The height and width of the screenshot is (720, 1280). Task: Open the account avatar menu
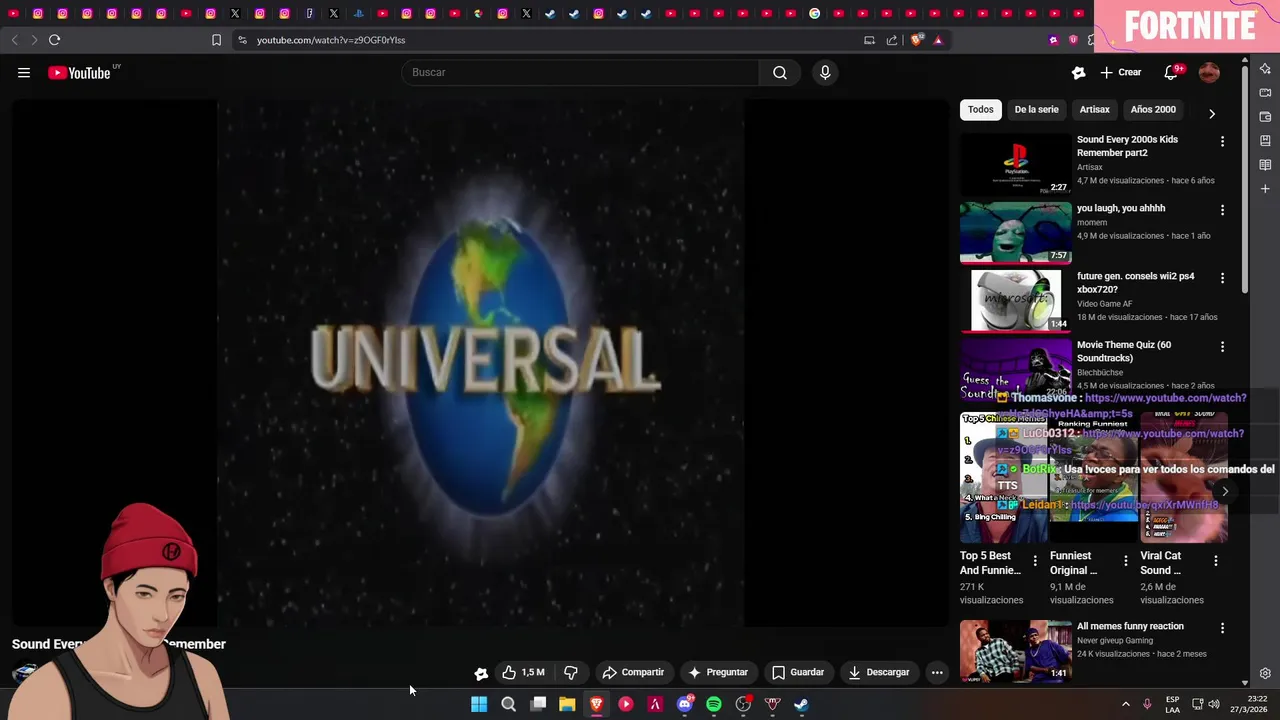1209,72
